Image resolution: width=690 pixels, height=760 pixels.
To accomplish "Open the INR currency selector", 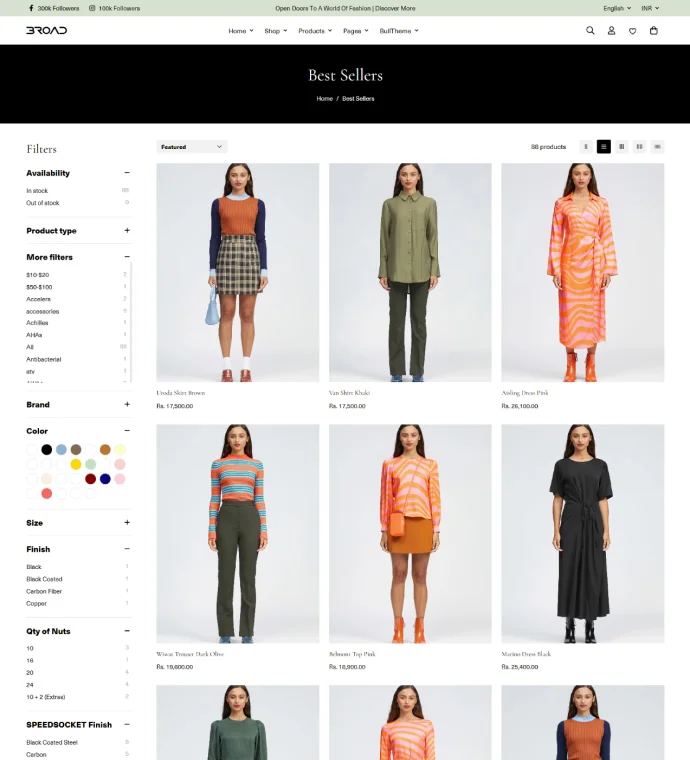I will [x=650, y=8].
